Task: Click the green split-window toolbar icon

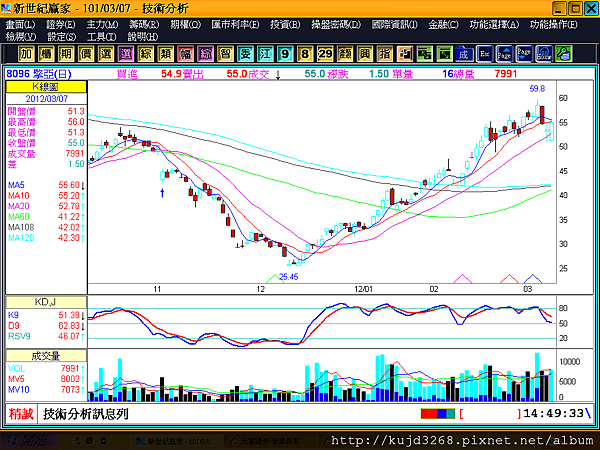Action: pos(424,54)
